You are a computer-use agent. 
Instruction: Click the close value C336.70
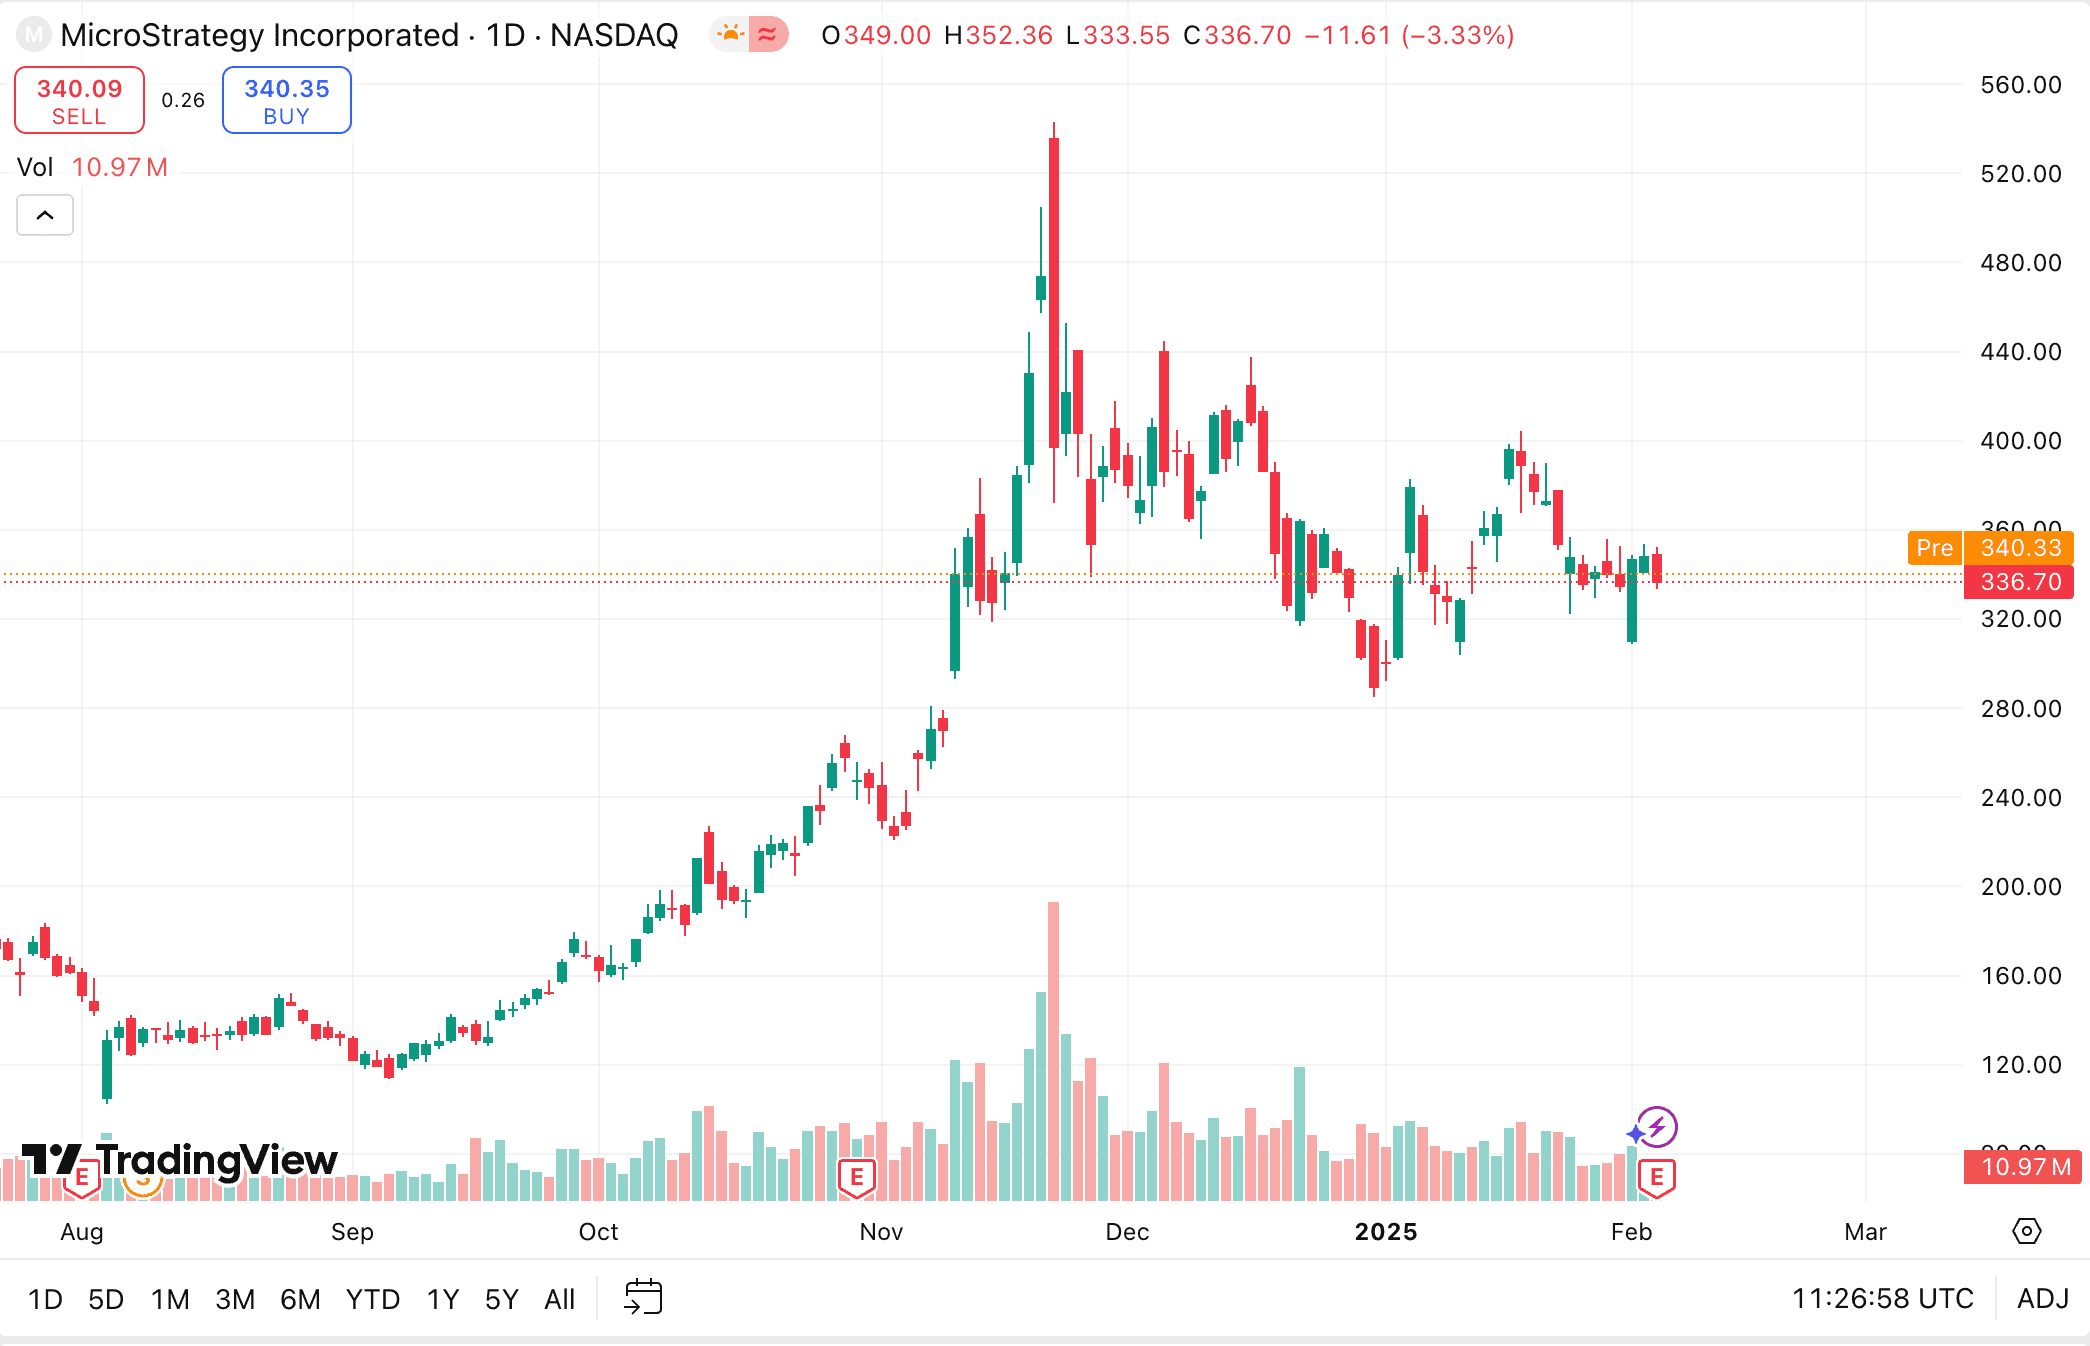pos(1237,35)
